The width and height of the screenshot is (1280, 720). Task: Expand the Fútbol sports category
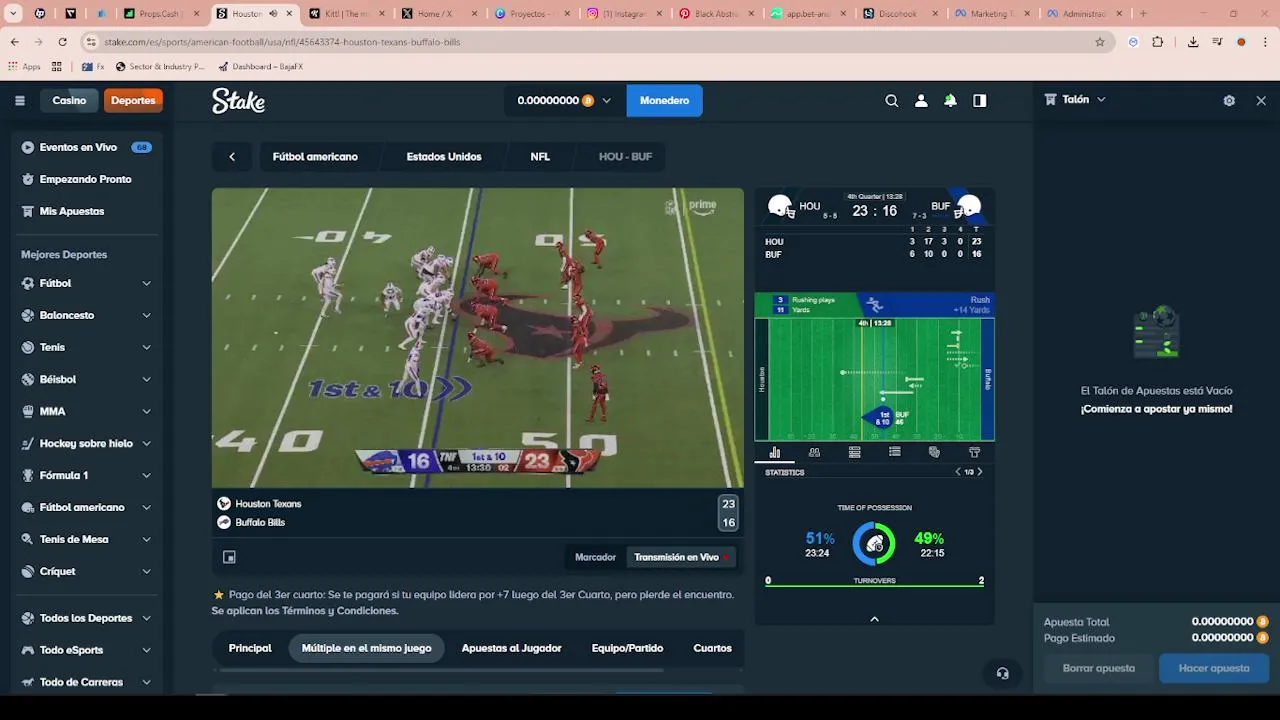pos(86,283)
